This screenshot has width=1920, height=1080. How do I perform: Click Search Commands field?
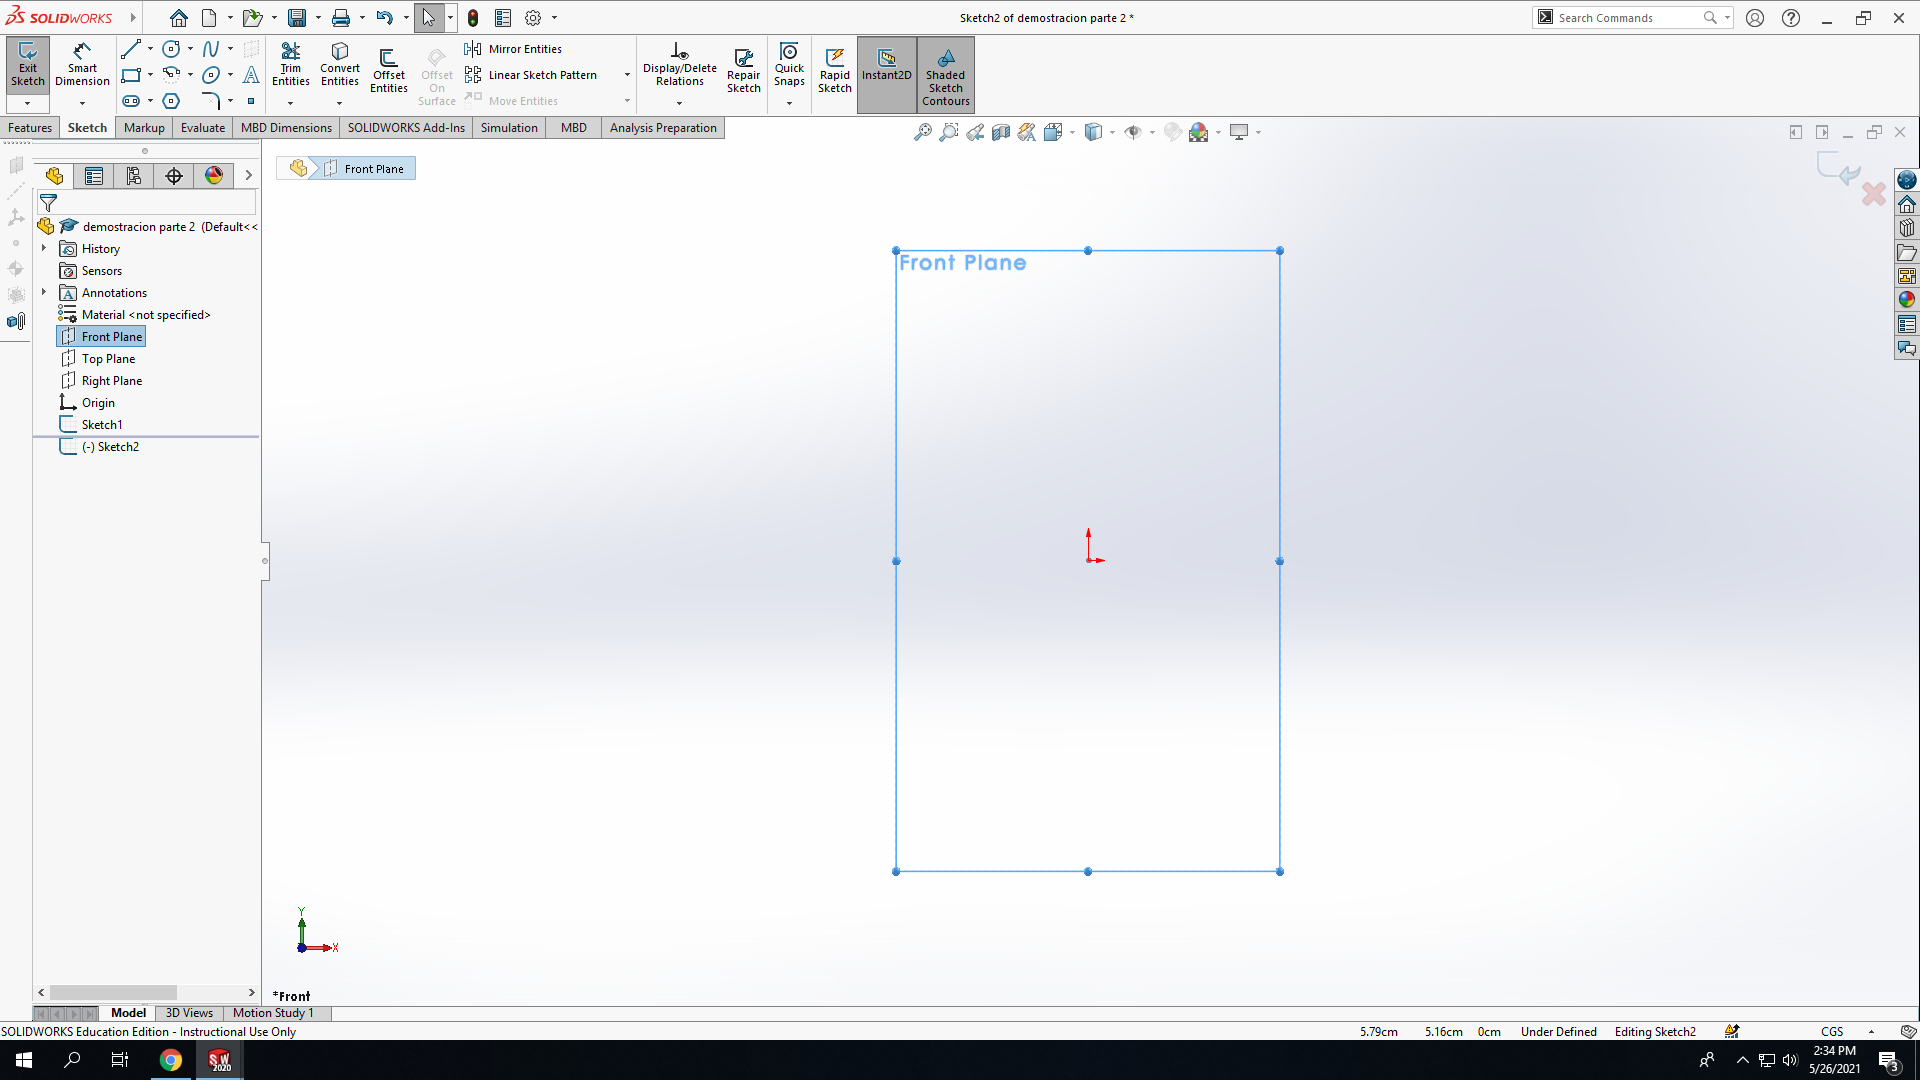click(1627, 18)
